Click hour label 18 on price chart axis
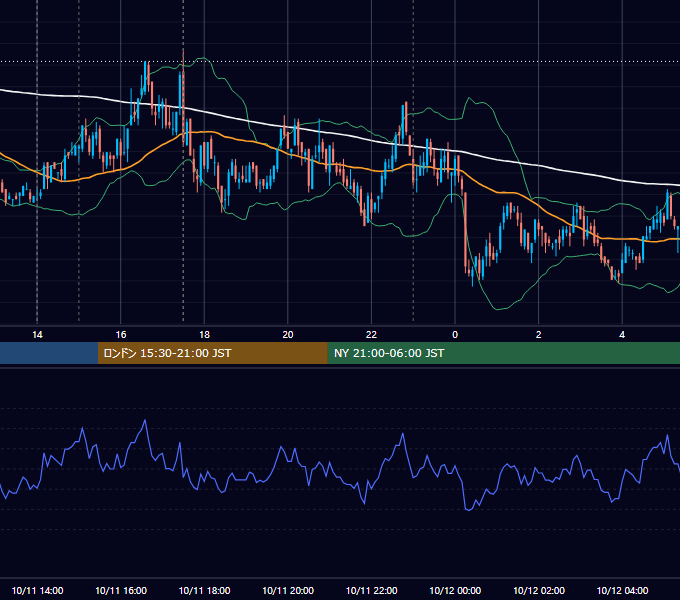Viewport: 680px width, 600px height. pyautogui.click(x=204, y=335)
